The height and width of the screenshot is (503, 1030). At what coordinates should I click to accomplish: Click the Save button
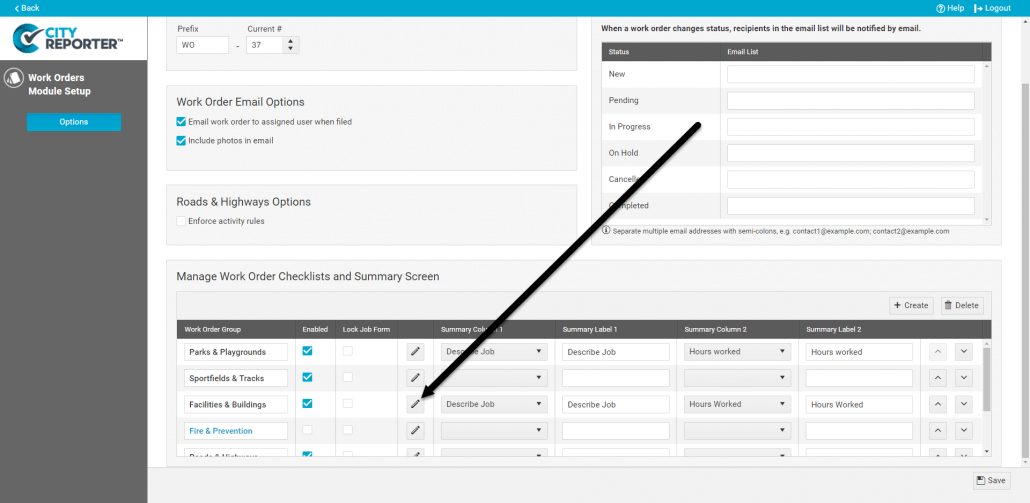click(990, 481)
